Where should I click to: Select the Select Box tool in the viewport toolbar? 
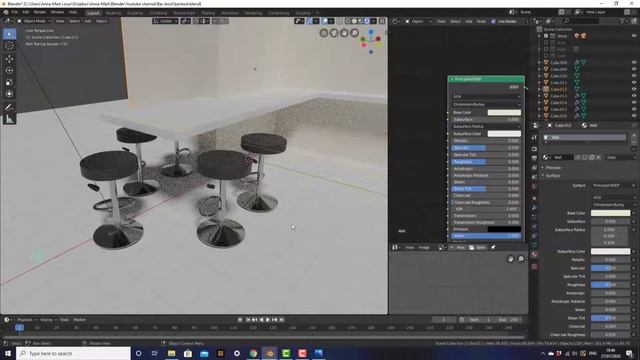pos(9,34)
